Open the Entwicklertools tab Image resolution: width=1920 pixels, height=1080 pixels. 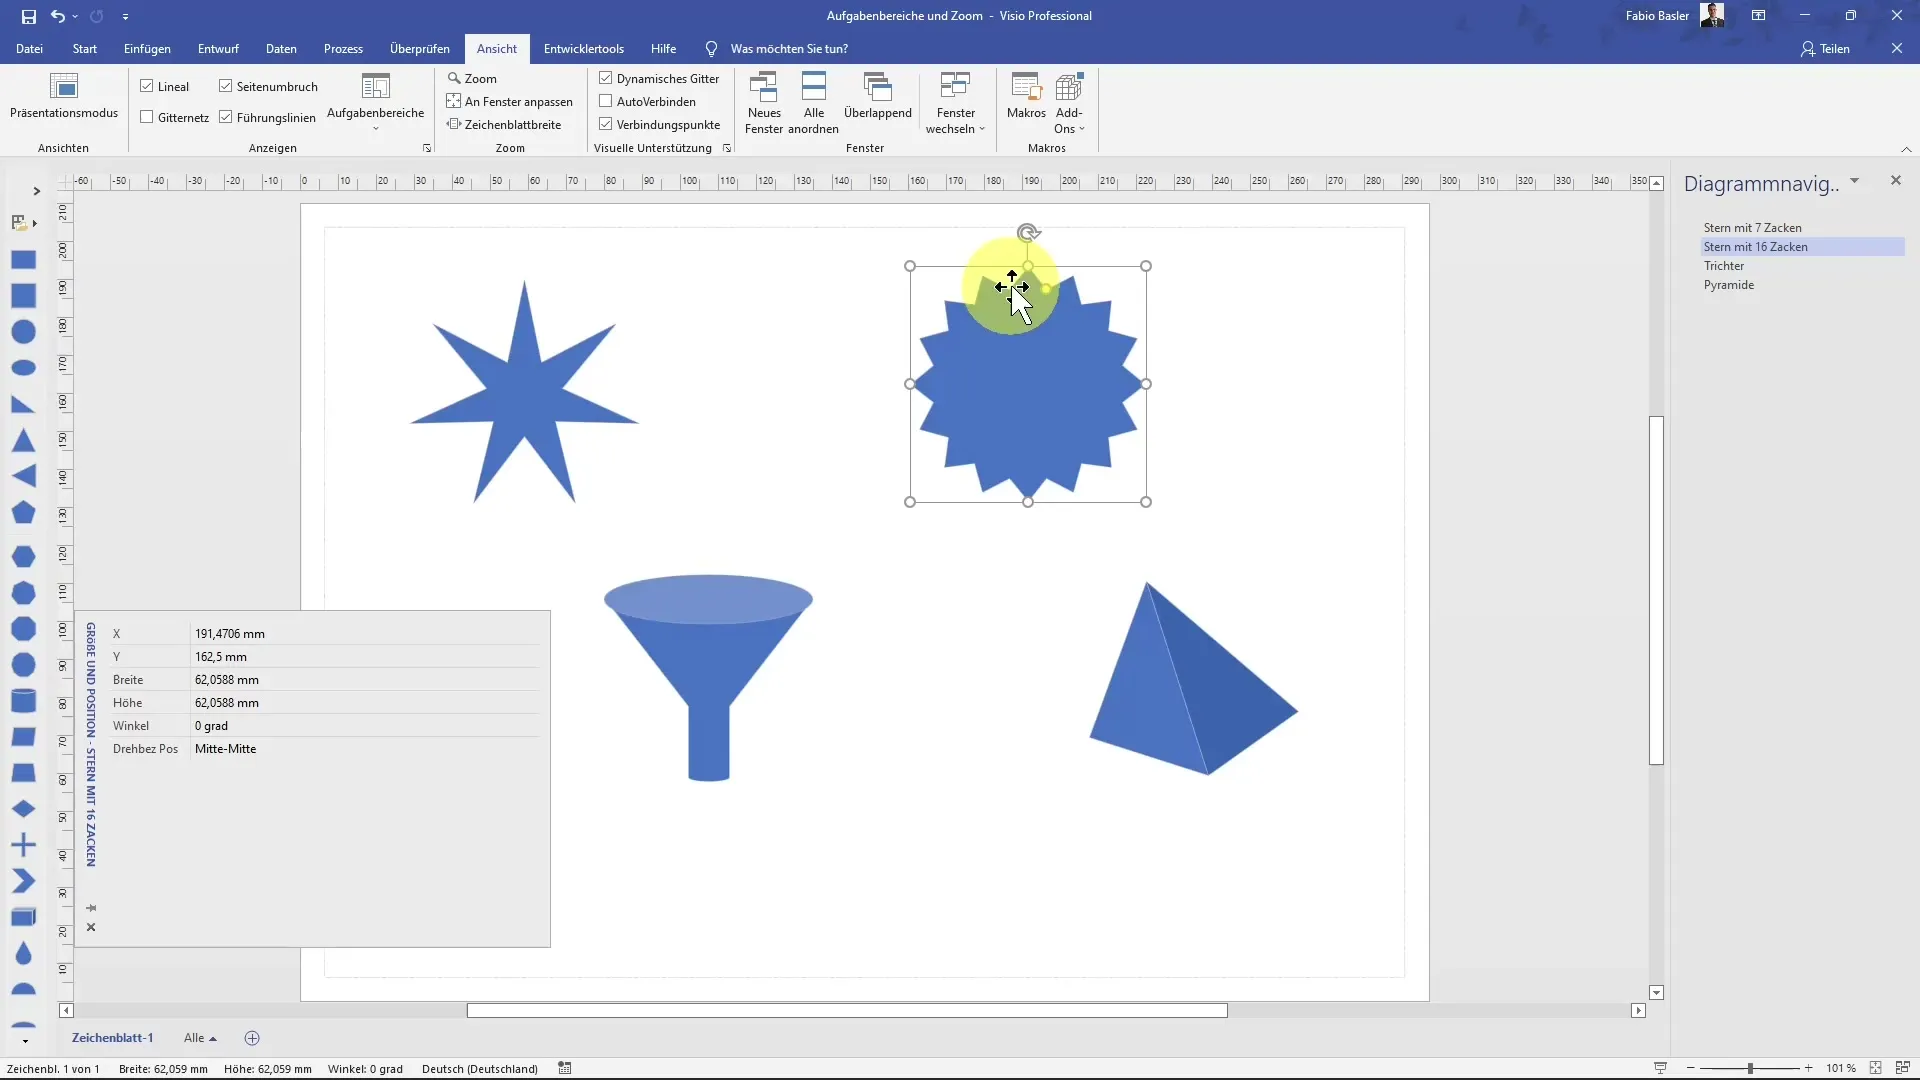click(584, 48)
